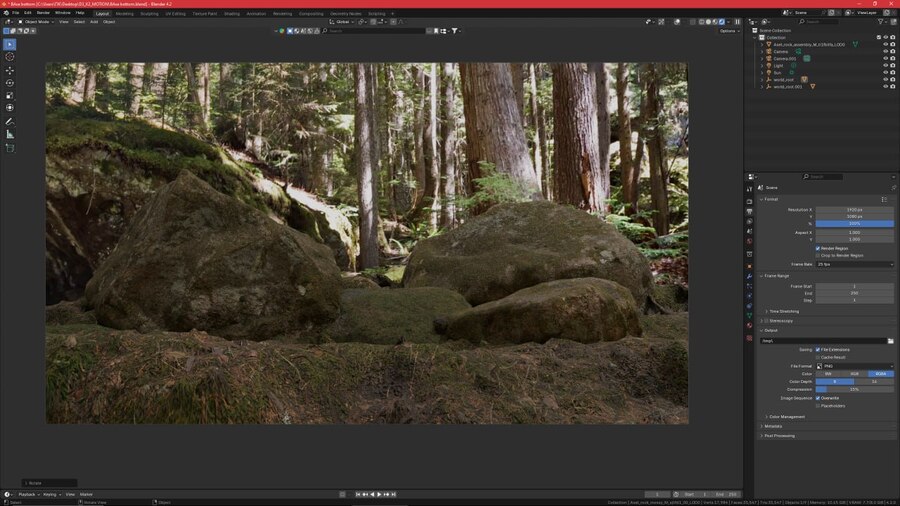Viewport: 900px width, 506px height.
Task: Enable the Crop to Render Region checkbox
Action: 818,255
